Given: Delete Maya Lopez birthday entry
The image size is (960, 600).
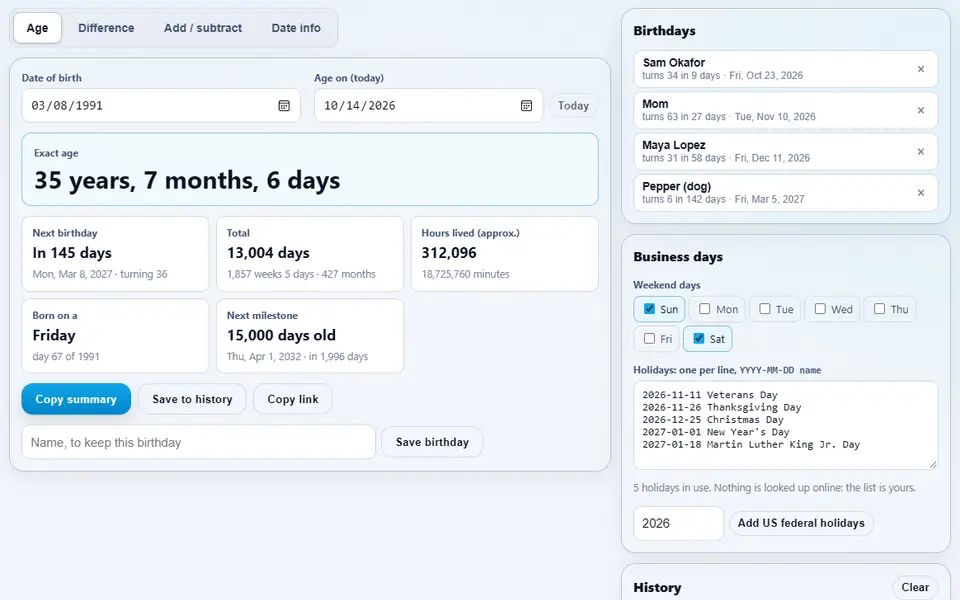Looking at the screenshot, I should tap(921, 151).
